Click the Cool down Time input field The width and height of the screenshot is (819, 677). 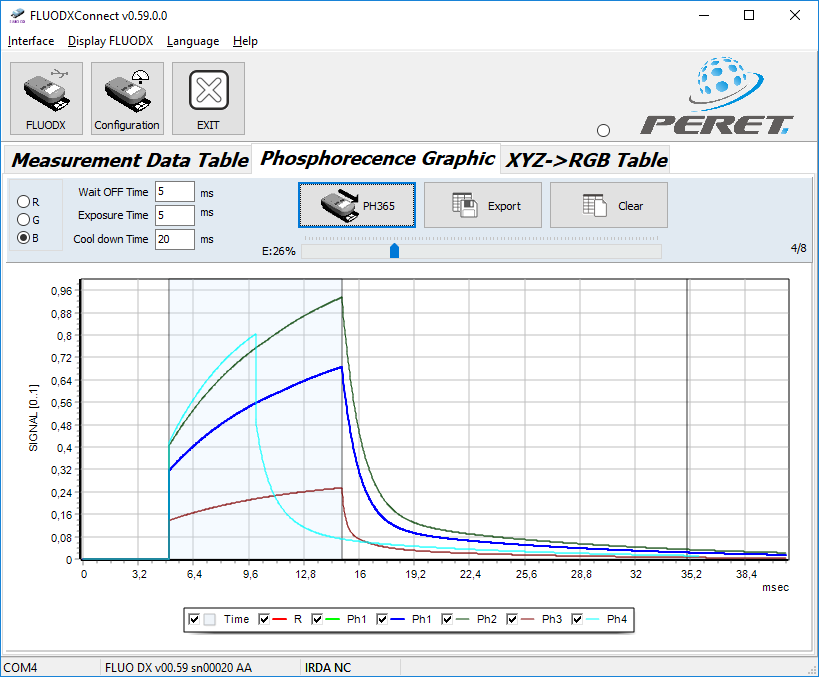click(174, 240)
